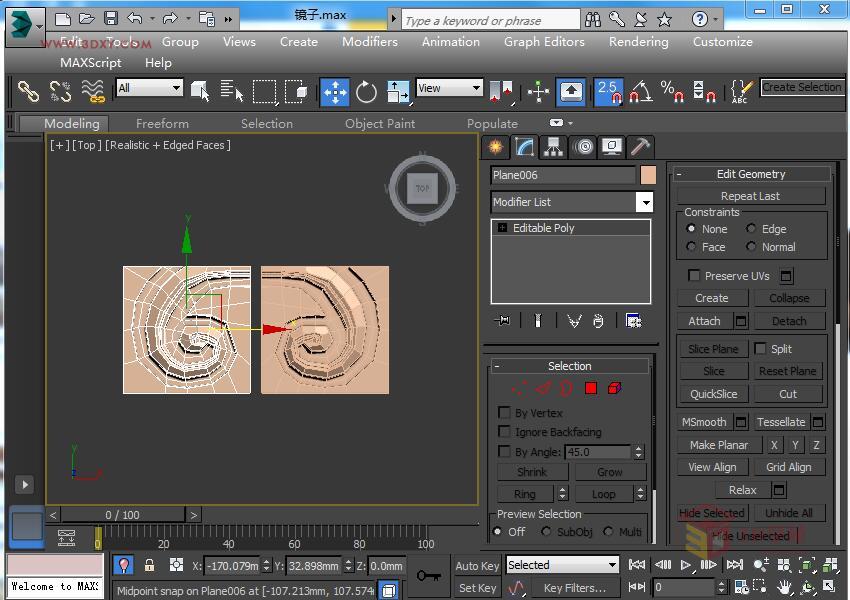The width and height of the screenshot is (850, 600).
Task: Open Select by Name dialog from the toolbar
Action: 233,91
